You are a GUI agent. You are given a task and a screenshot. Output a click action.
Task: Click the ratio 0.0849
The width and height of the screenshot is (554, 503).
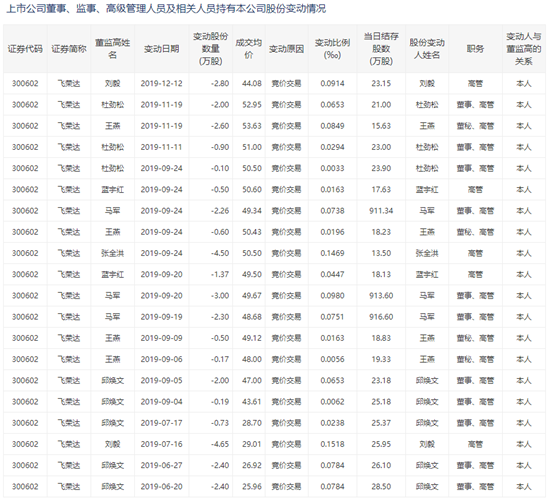[x=332, y=126]
